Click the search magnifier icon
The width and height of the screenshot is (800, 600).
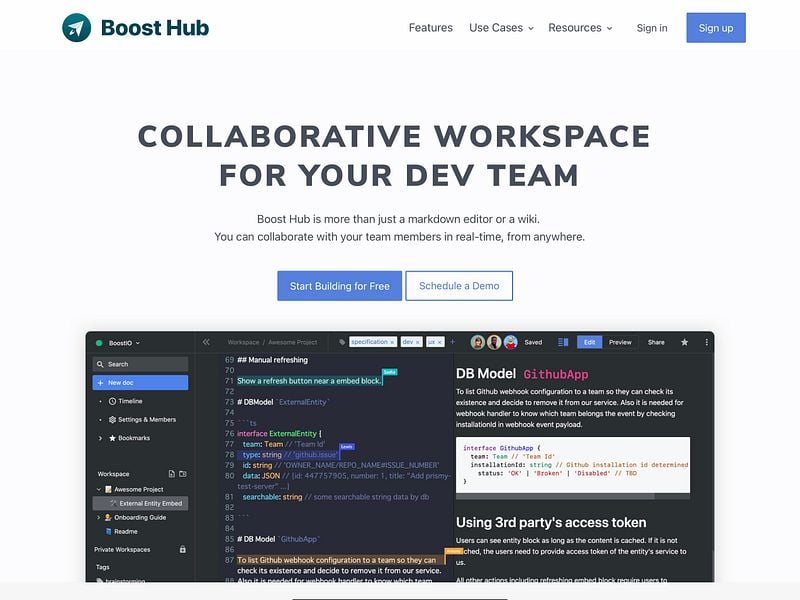(100, 364)
